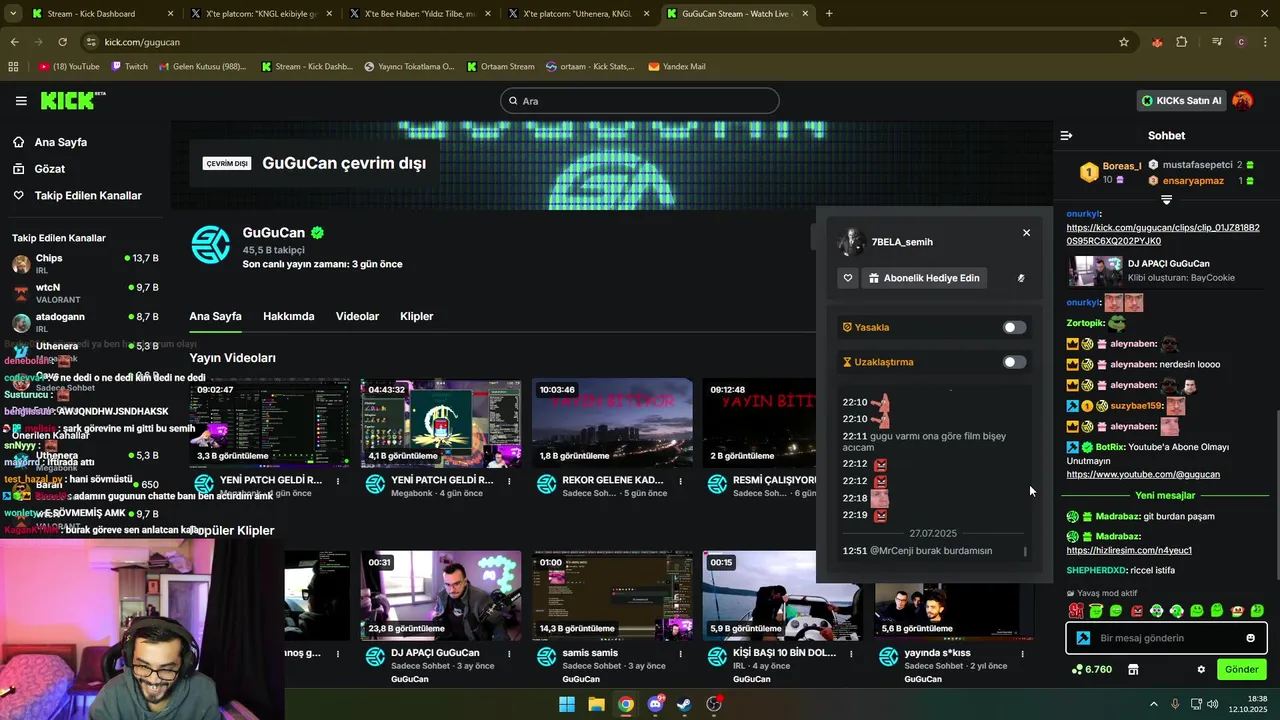Send the chat message with Gönder
Viewport: 1280px width, 720px height.
1241,669
